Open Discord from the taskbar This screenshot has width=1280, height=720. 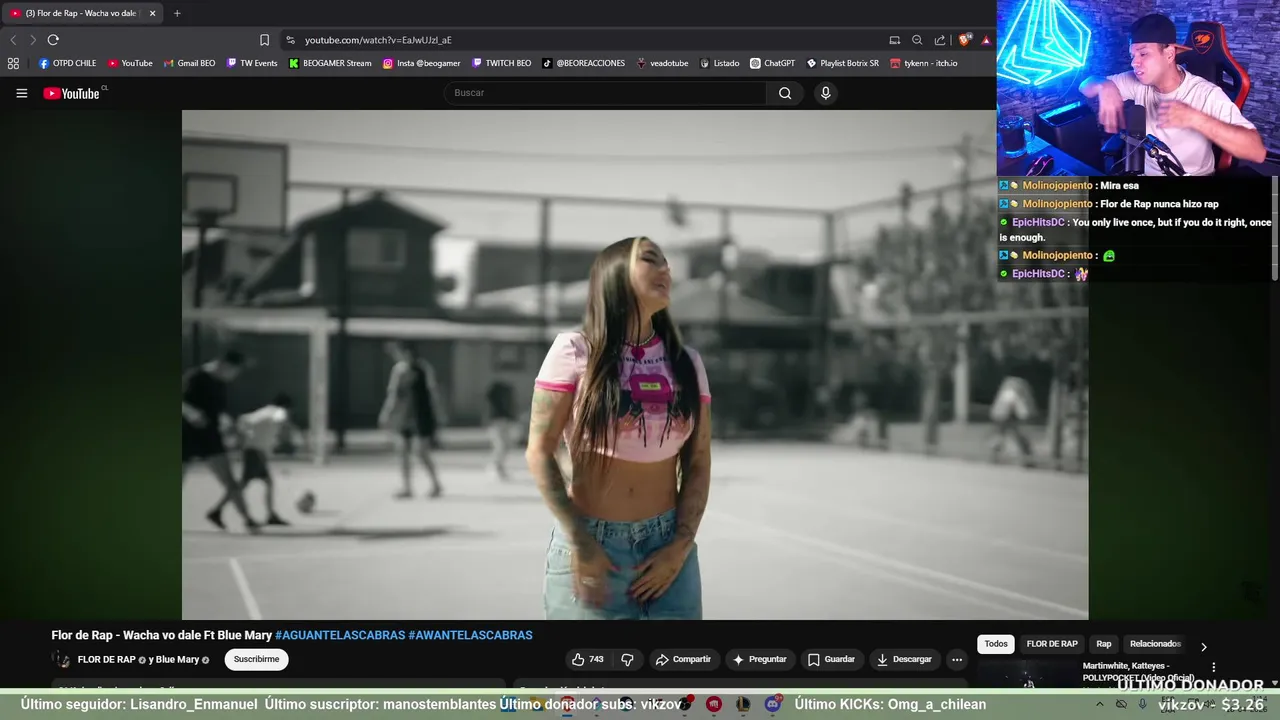coord(772,704)
